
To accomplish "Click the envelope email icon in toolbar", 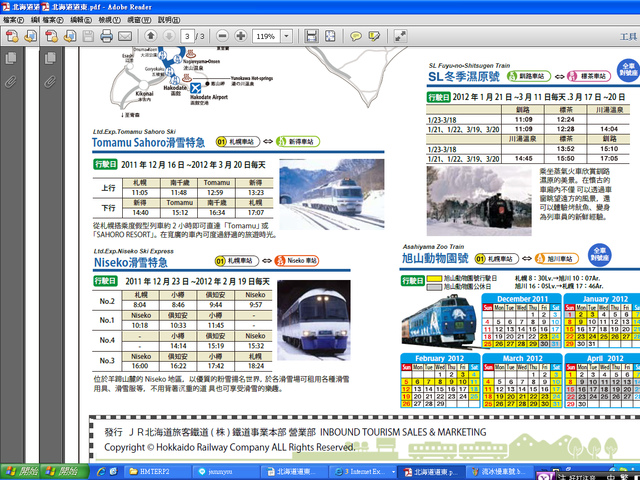I will 124,36.
